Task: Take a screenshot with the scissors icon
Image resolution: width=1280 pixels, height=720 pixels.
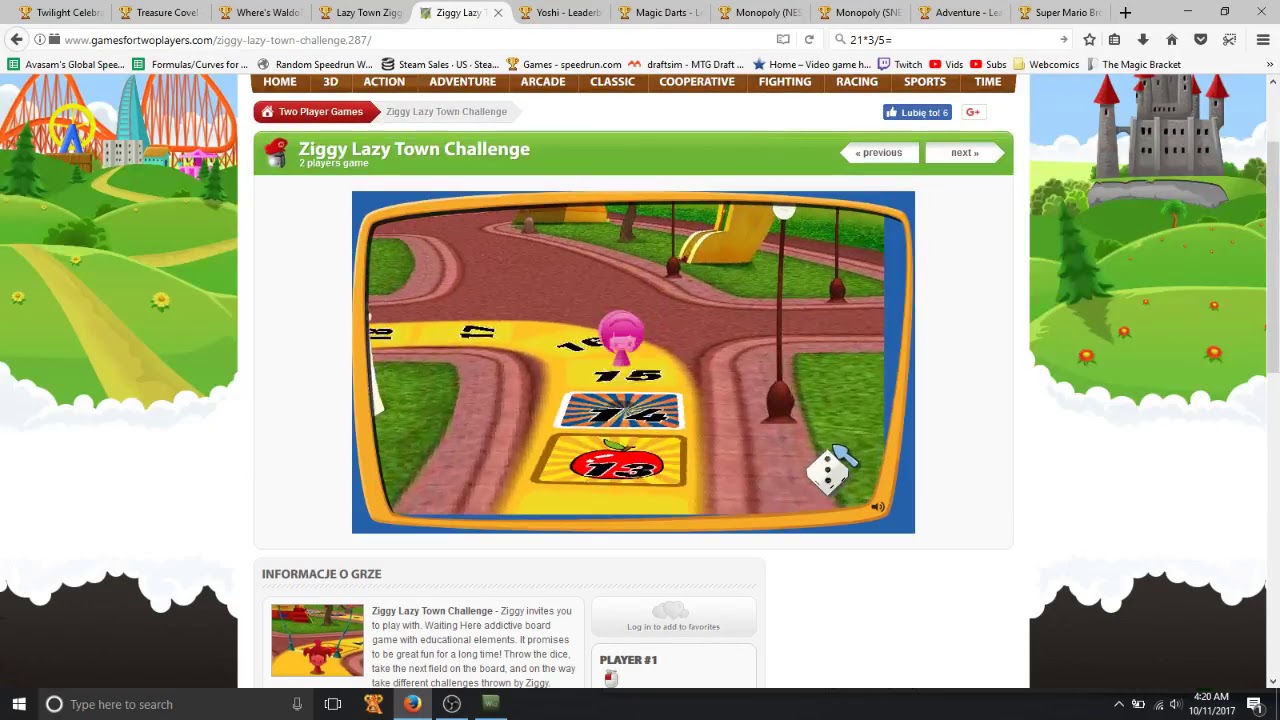Action: [1230, 40]
